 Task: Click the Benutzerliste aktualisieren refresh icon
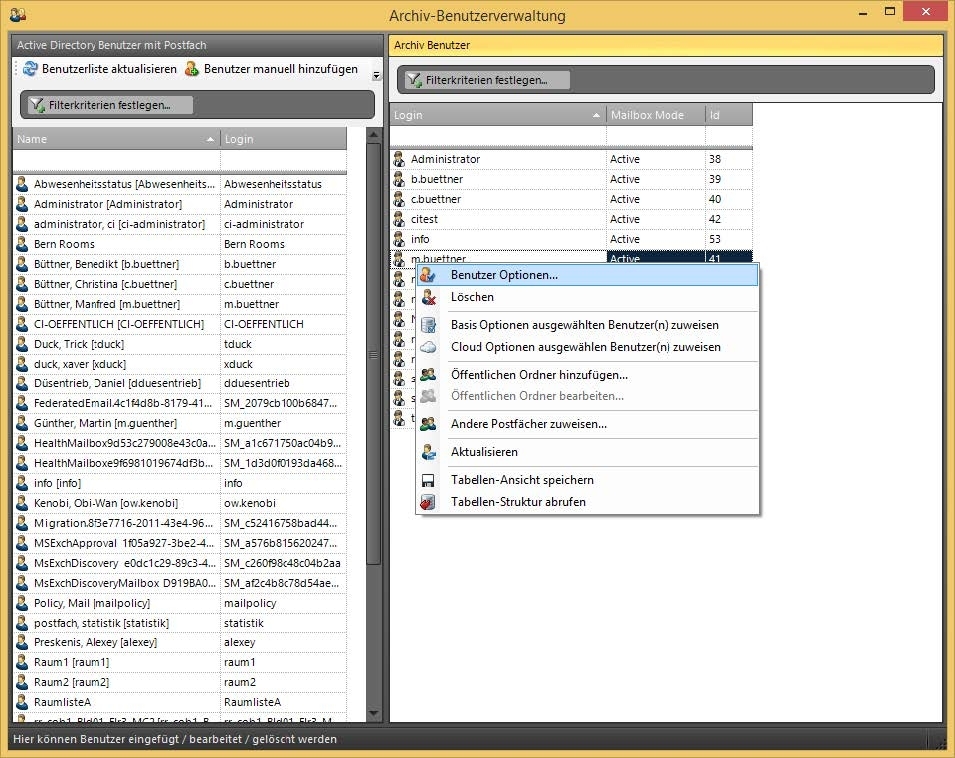click(30, 69)
